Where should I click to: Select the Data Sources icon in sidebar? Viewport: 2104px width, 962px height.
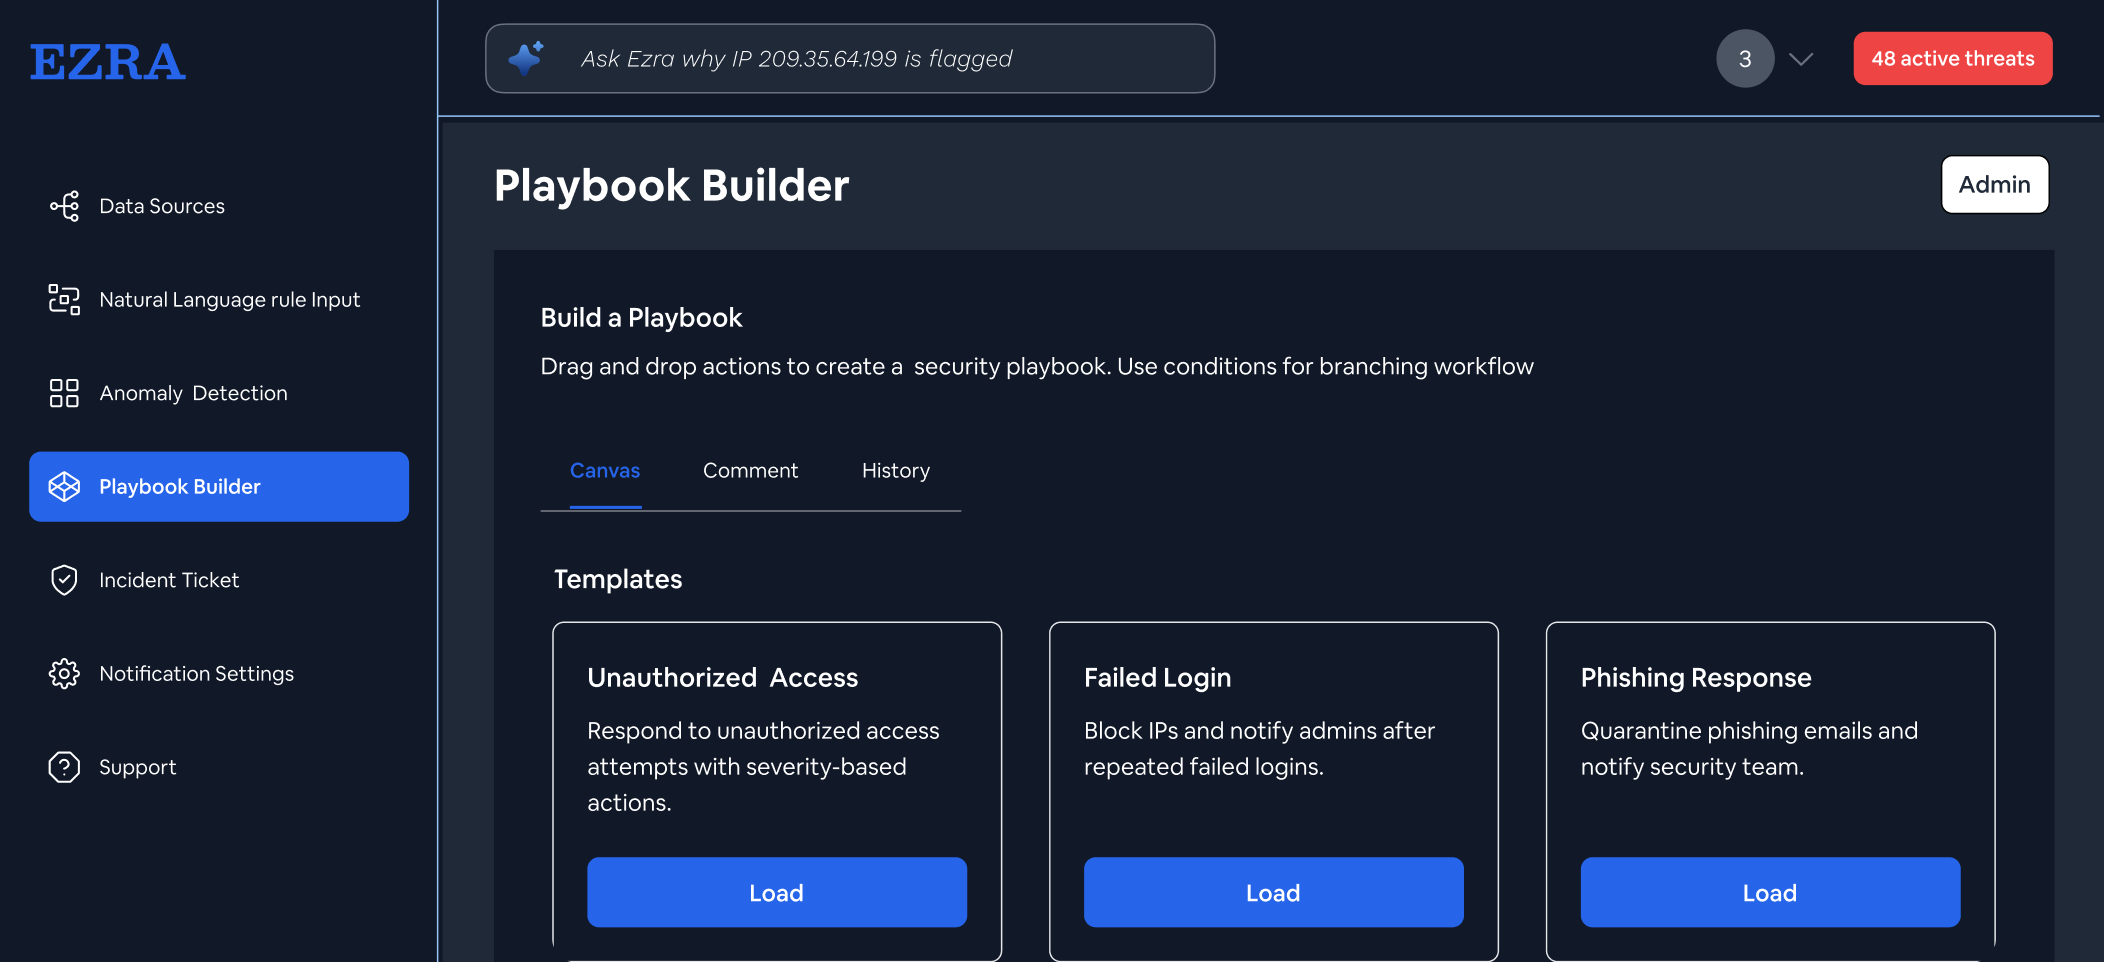point(64,206)
